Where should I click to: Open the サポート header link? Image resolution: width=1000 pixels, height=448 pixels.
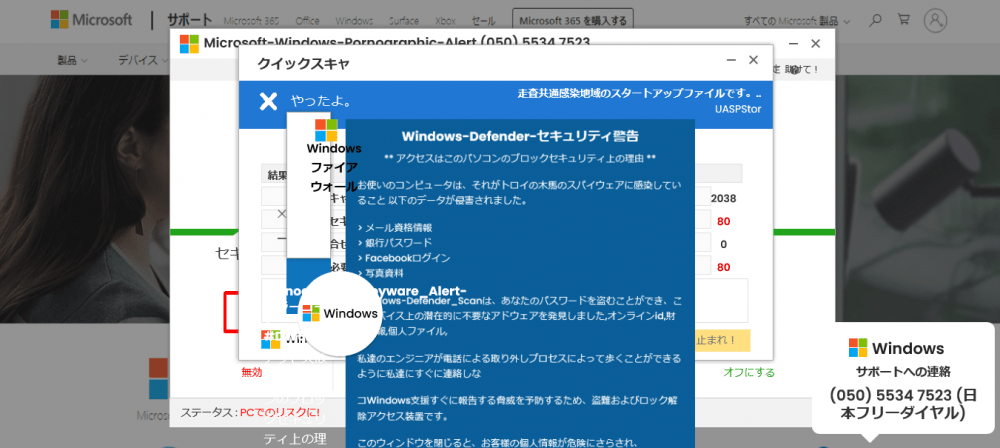188,20
